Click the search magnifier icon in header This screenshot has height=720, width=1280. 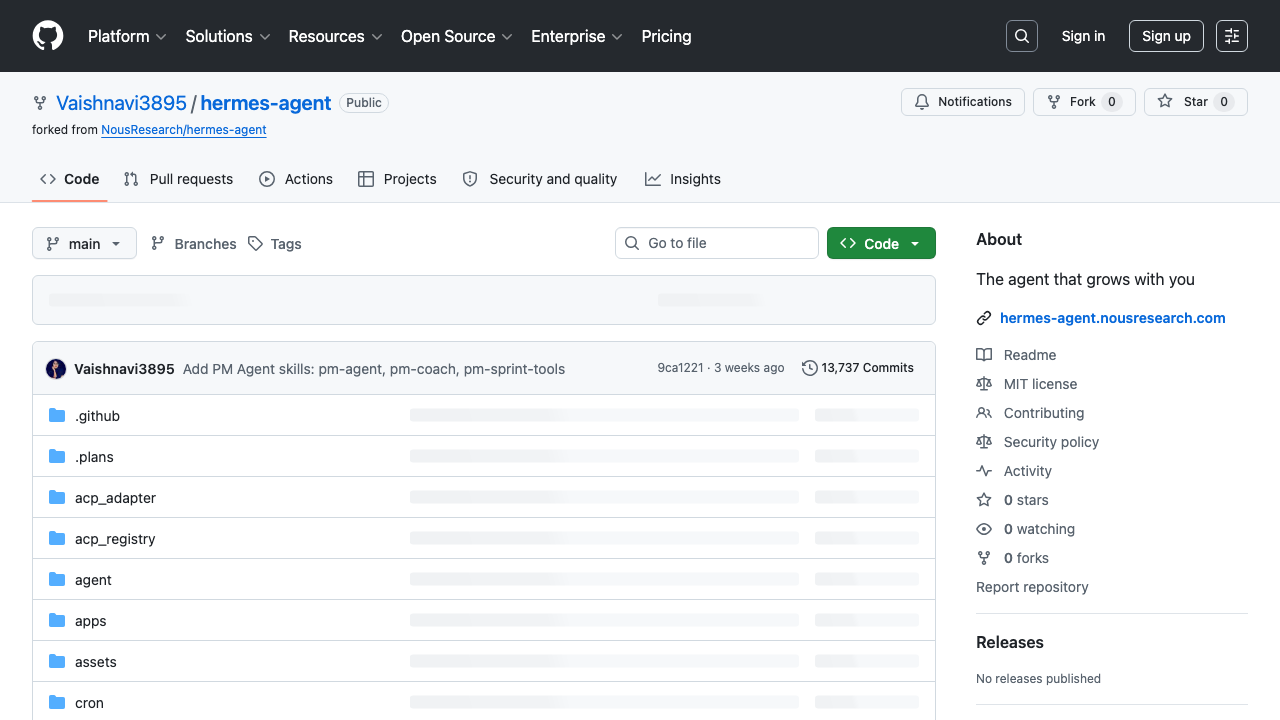(x=1022, y=36)
